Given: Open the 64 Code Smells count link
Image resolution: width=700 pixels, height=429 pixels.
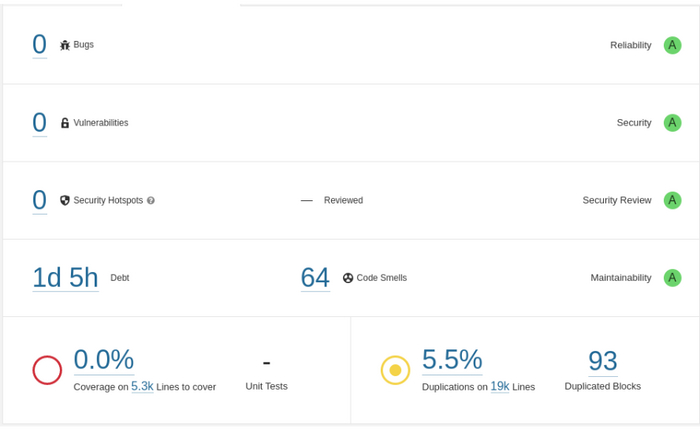Looking at the screenshot, I should click(315, 278).
